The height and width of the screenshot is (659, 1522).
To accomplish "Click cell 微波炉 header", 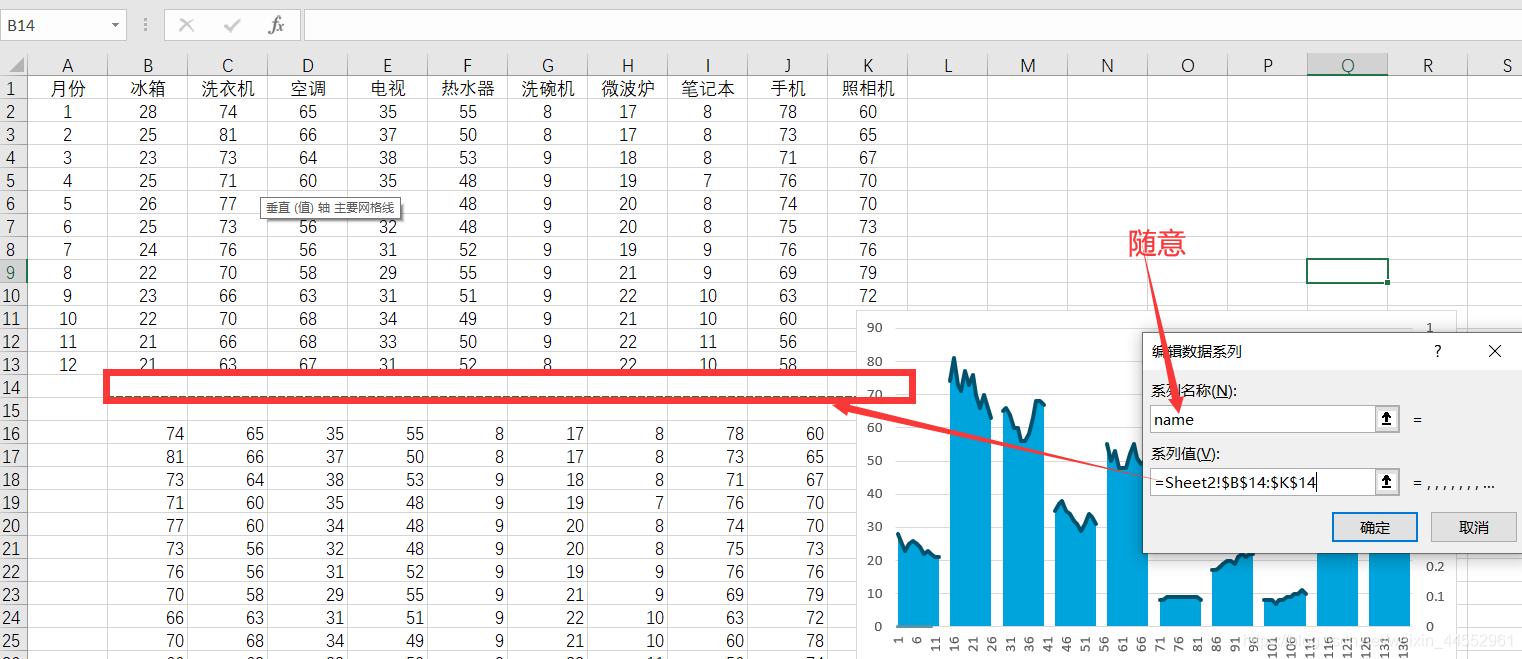I will coord(628,88).
